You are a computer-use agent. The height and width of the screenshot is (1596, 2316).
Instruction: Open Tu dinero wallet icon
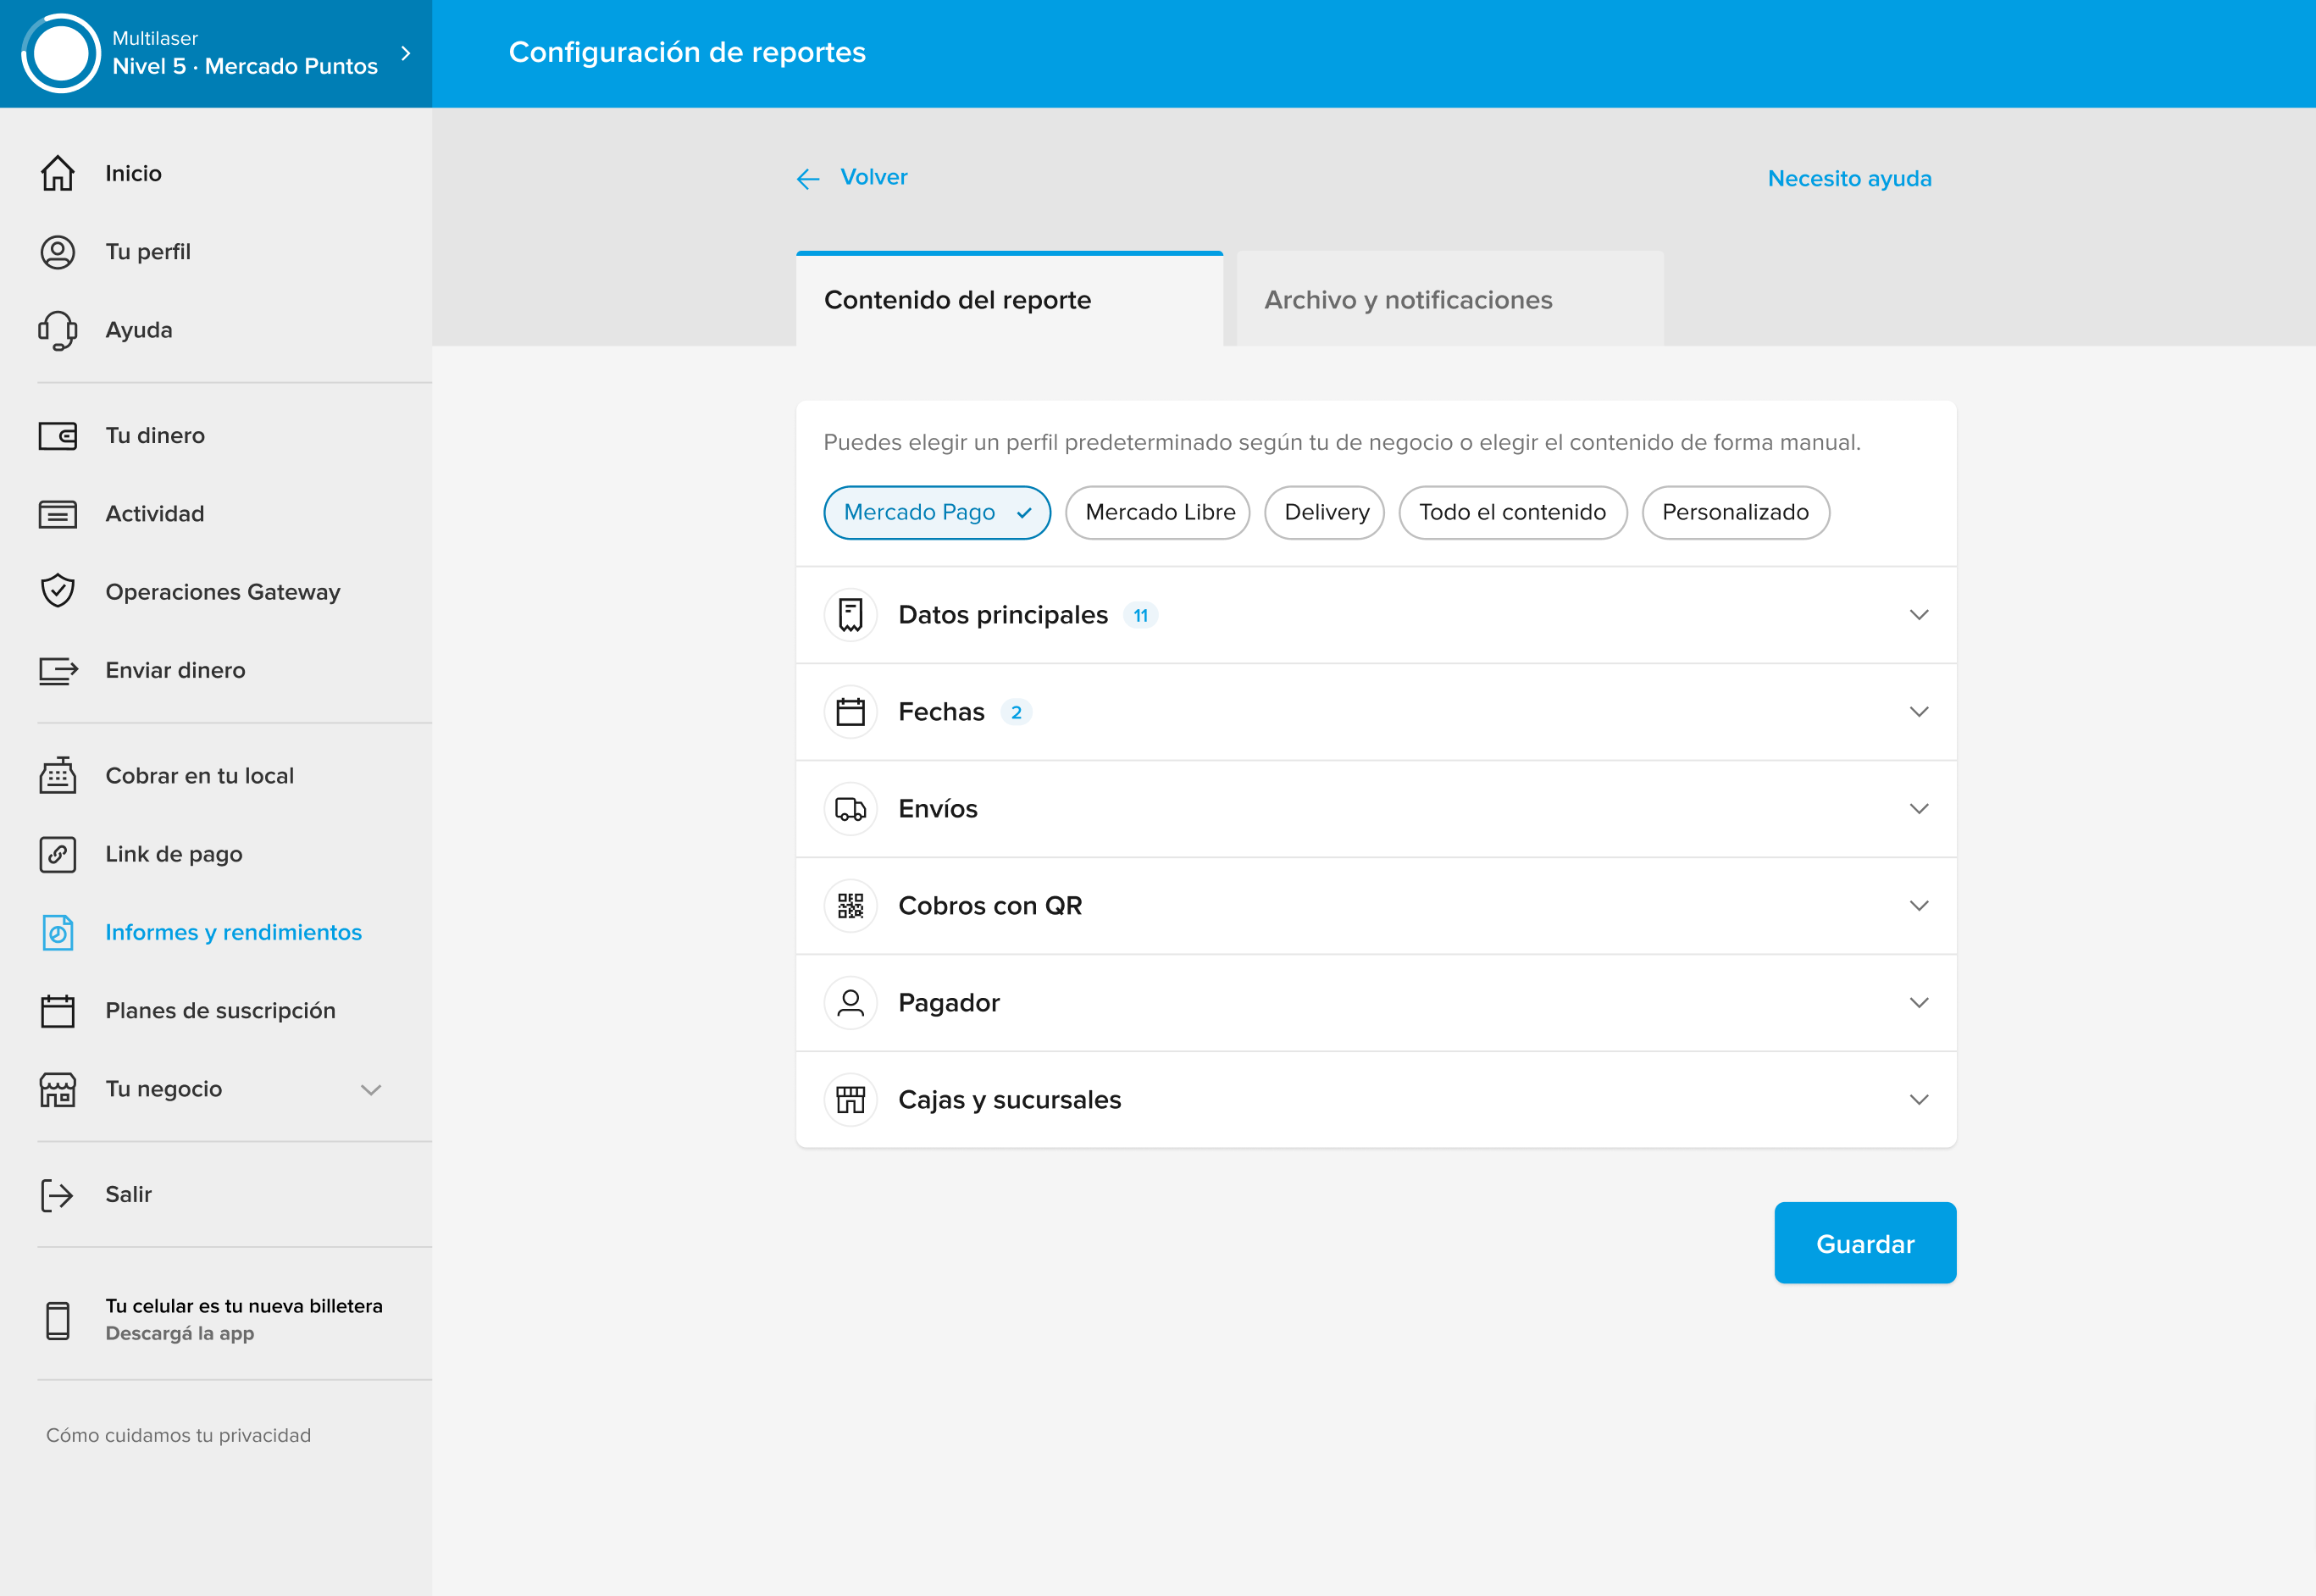[57, 436]
